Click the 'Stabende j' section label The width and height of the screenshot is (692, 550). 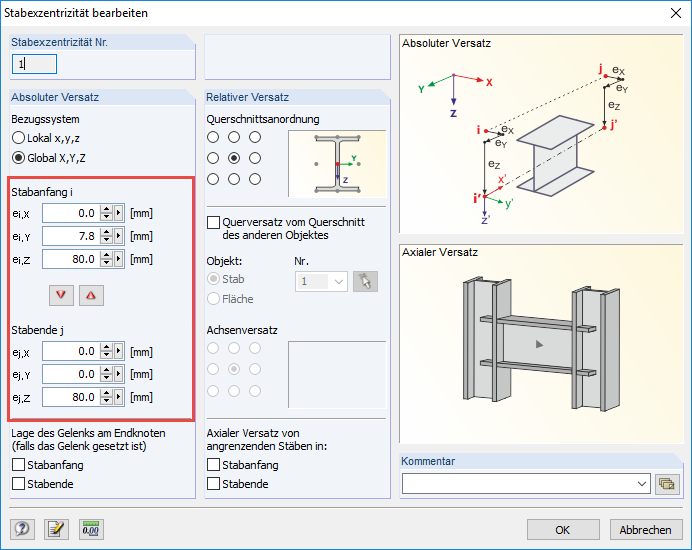tap(38, 330)
